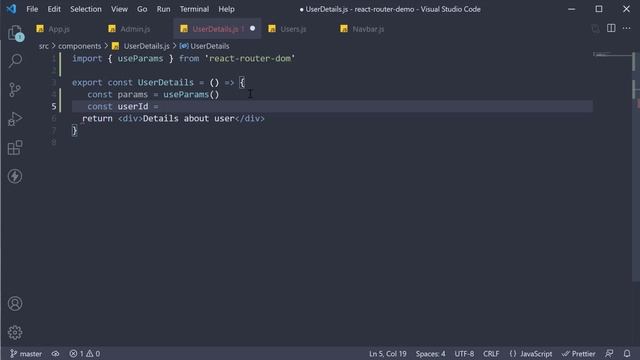Click the eye watch icon in status bar
The width and height of the screenshot is (640, 360).
pyautogui.click(x=56, y=353)
